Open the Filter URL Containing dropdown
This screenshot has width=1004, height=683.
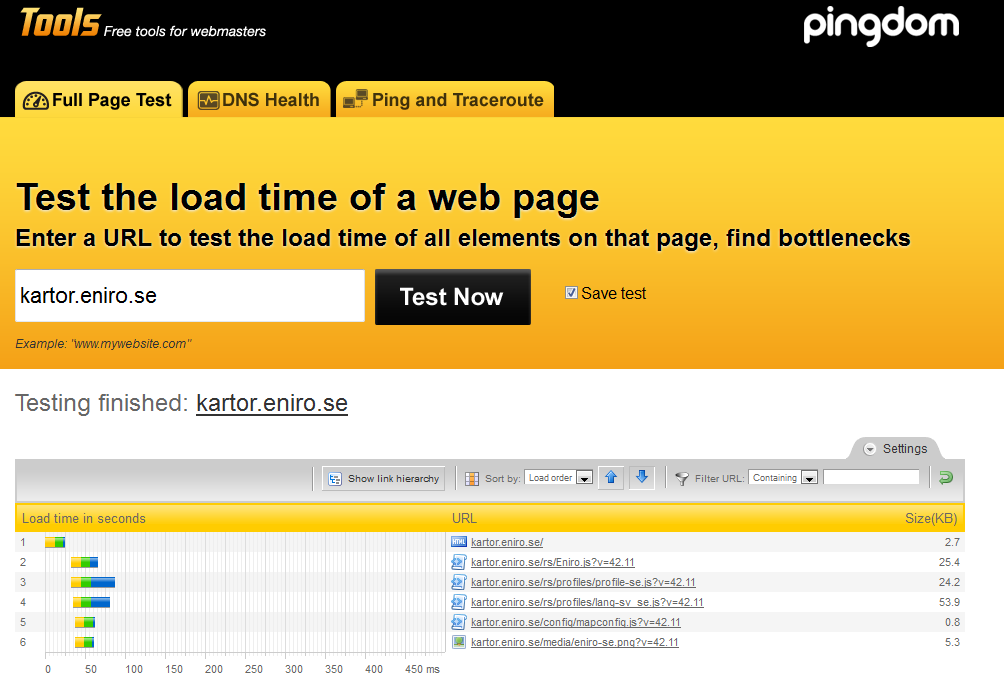pos(783,478)
